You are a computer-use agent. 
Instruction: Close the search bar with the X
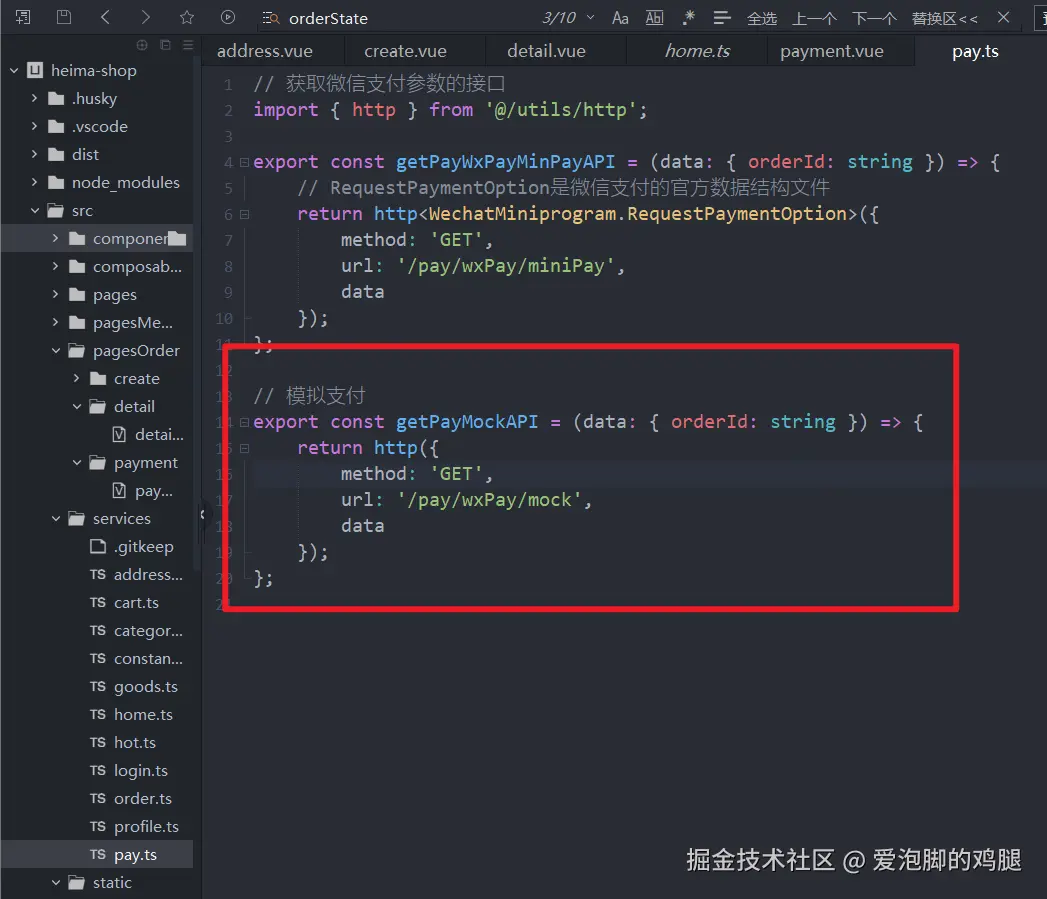[1004, 17]
